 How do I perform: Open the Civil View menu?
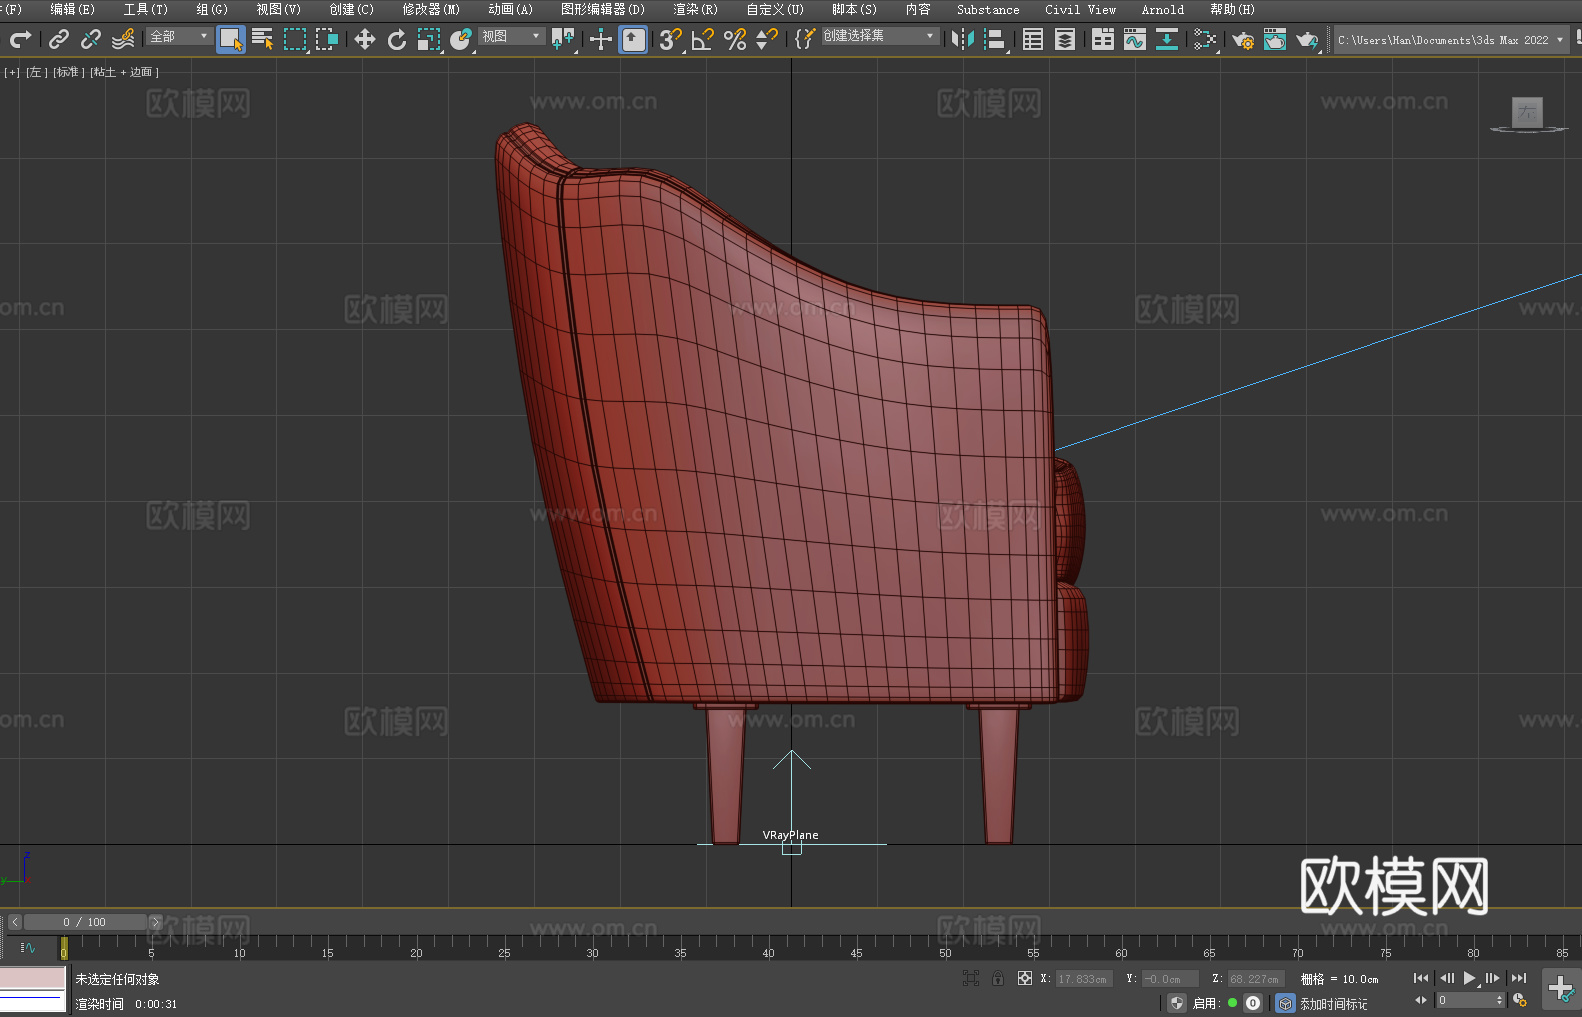(x=1081, y=9)
